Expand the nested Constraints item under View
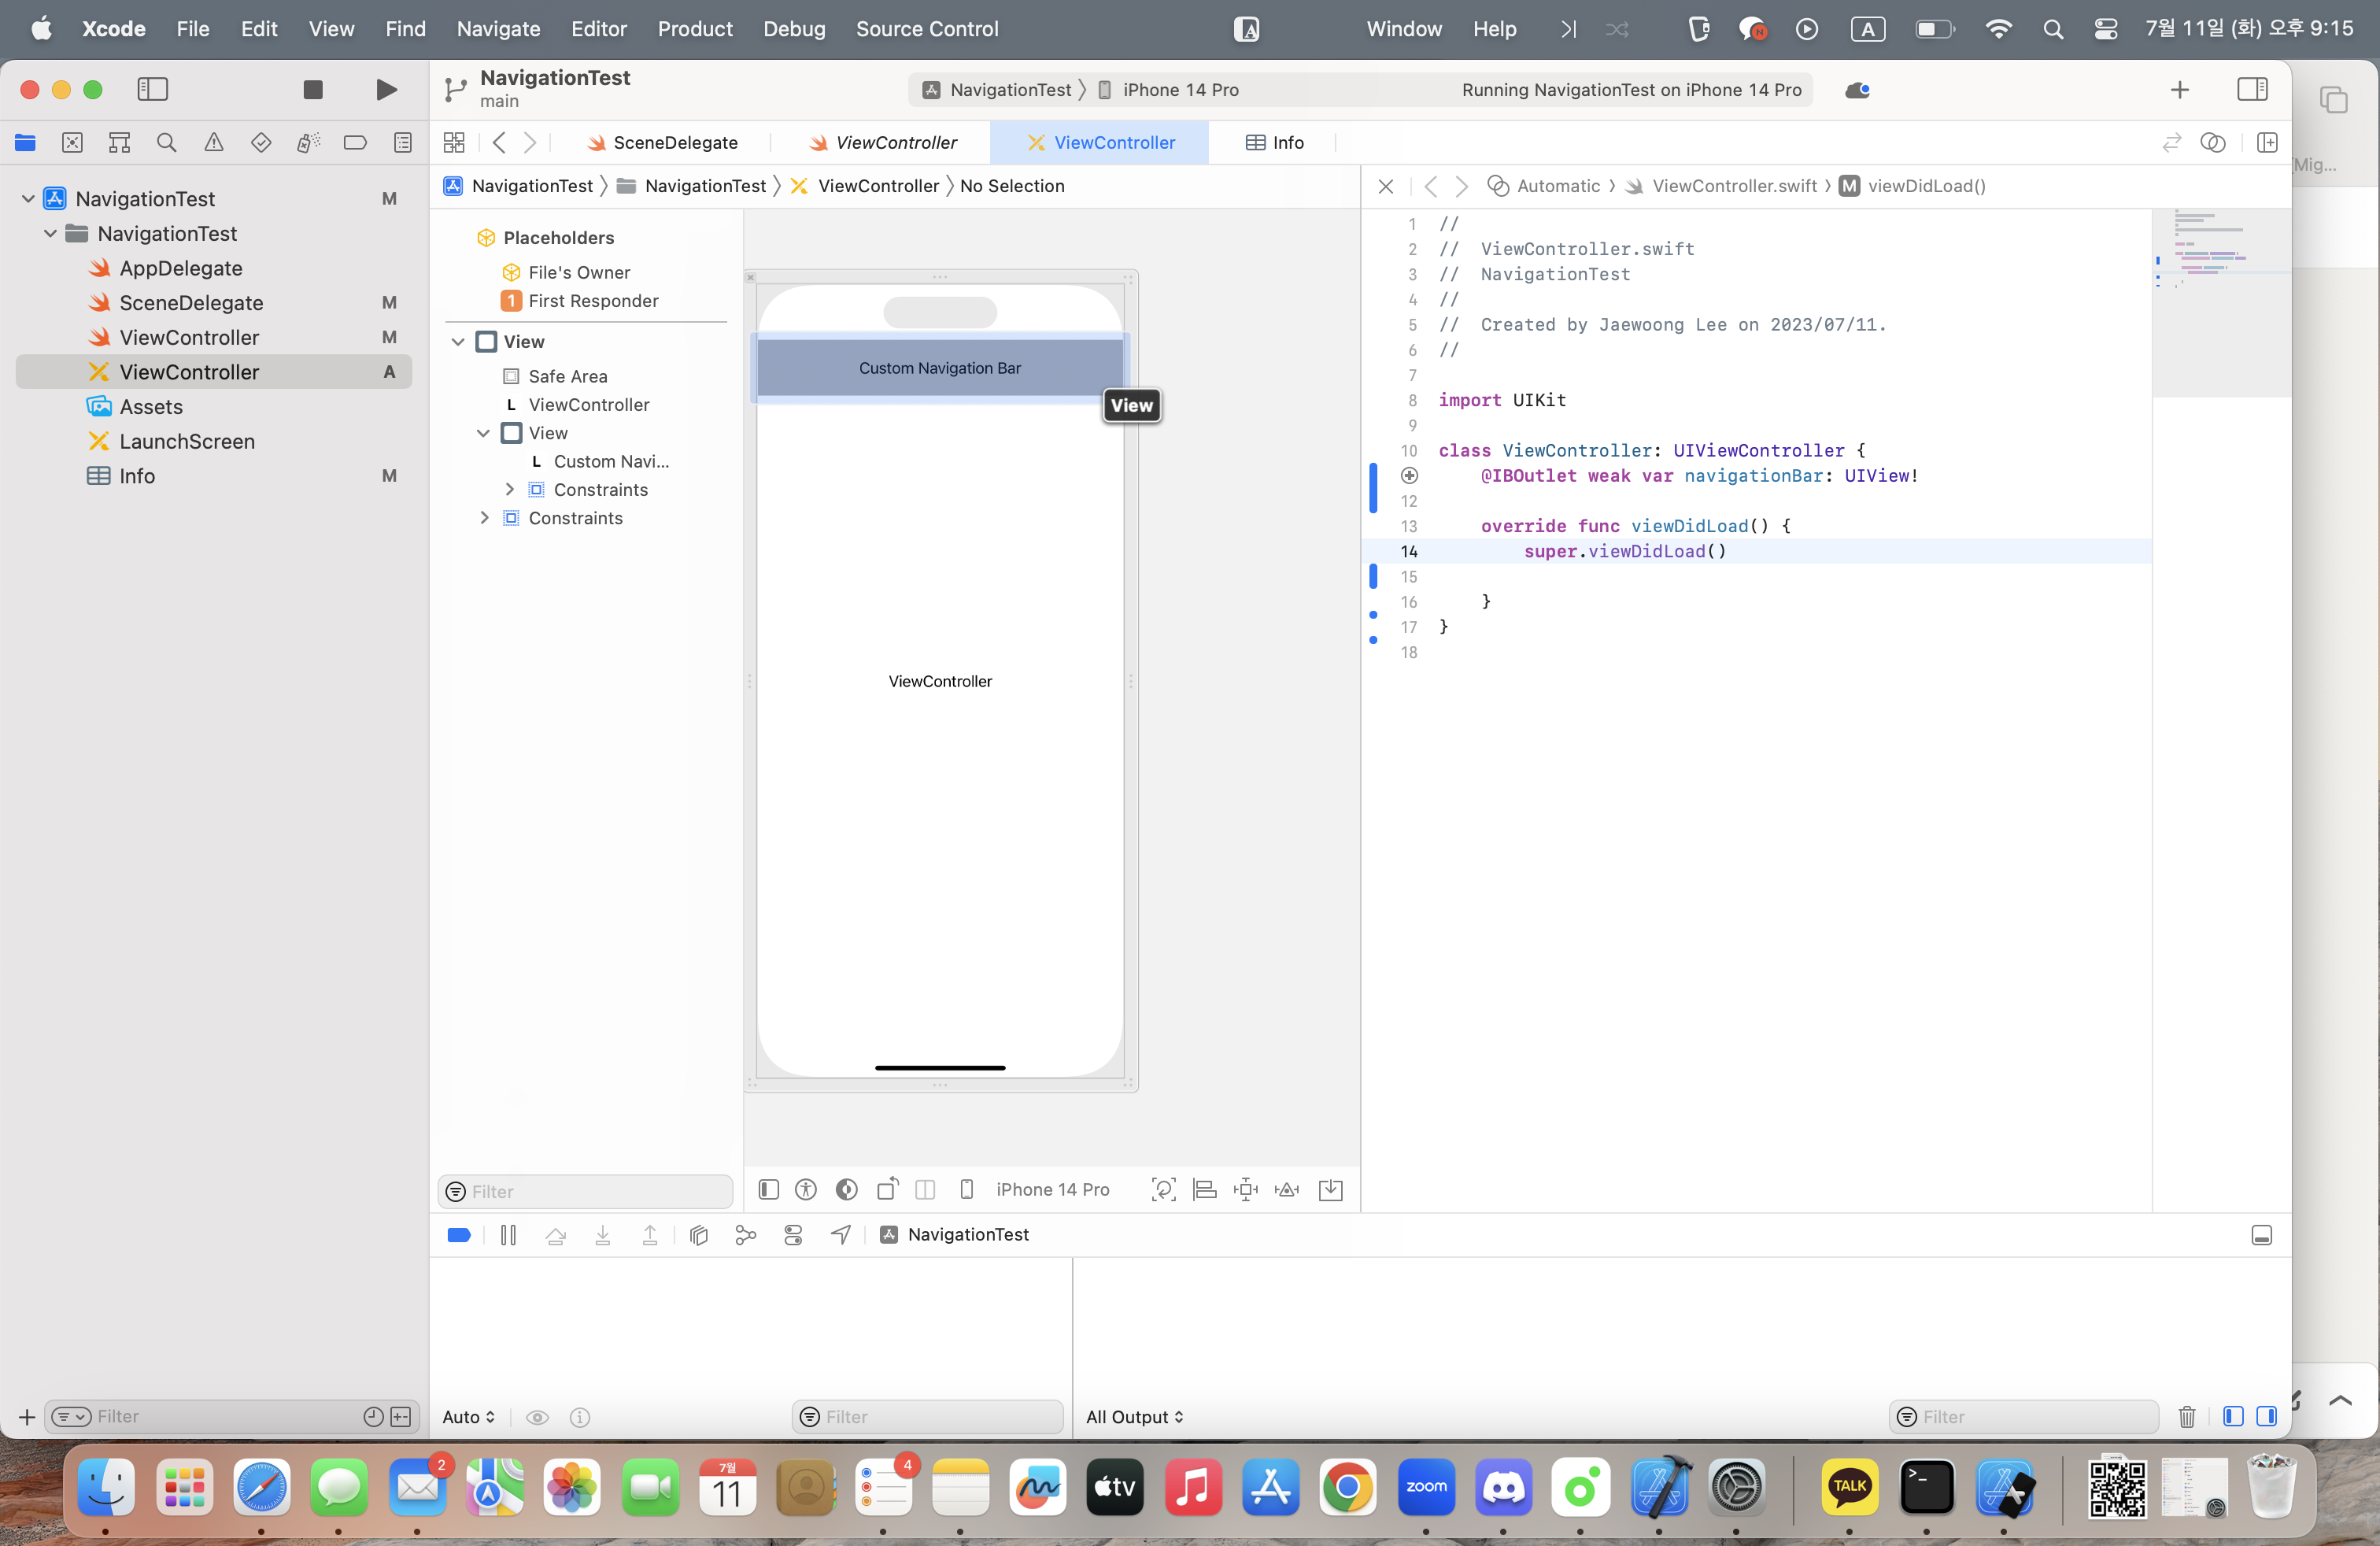Image resolution: width=2380 pixels, height=1546 pixels. click(509, 490)
